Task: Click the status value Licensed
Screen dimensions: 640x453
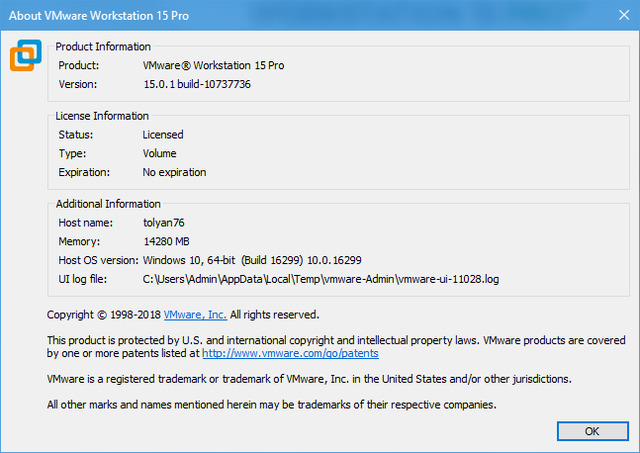Action: pyautogui.click(x=163, y=135)
